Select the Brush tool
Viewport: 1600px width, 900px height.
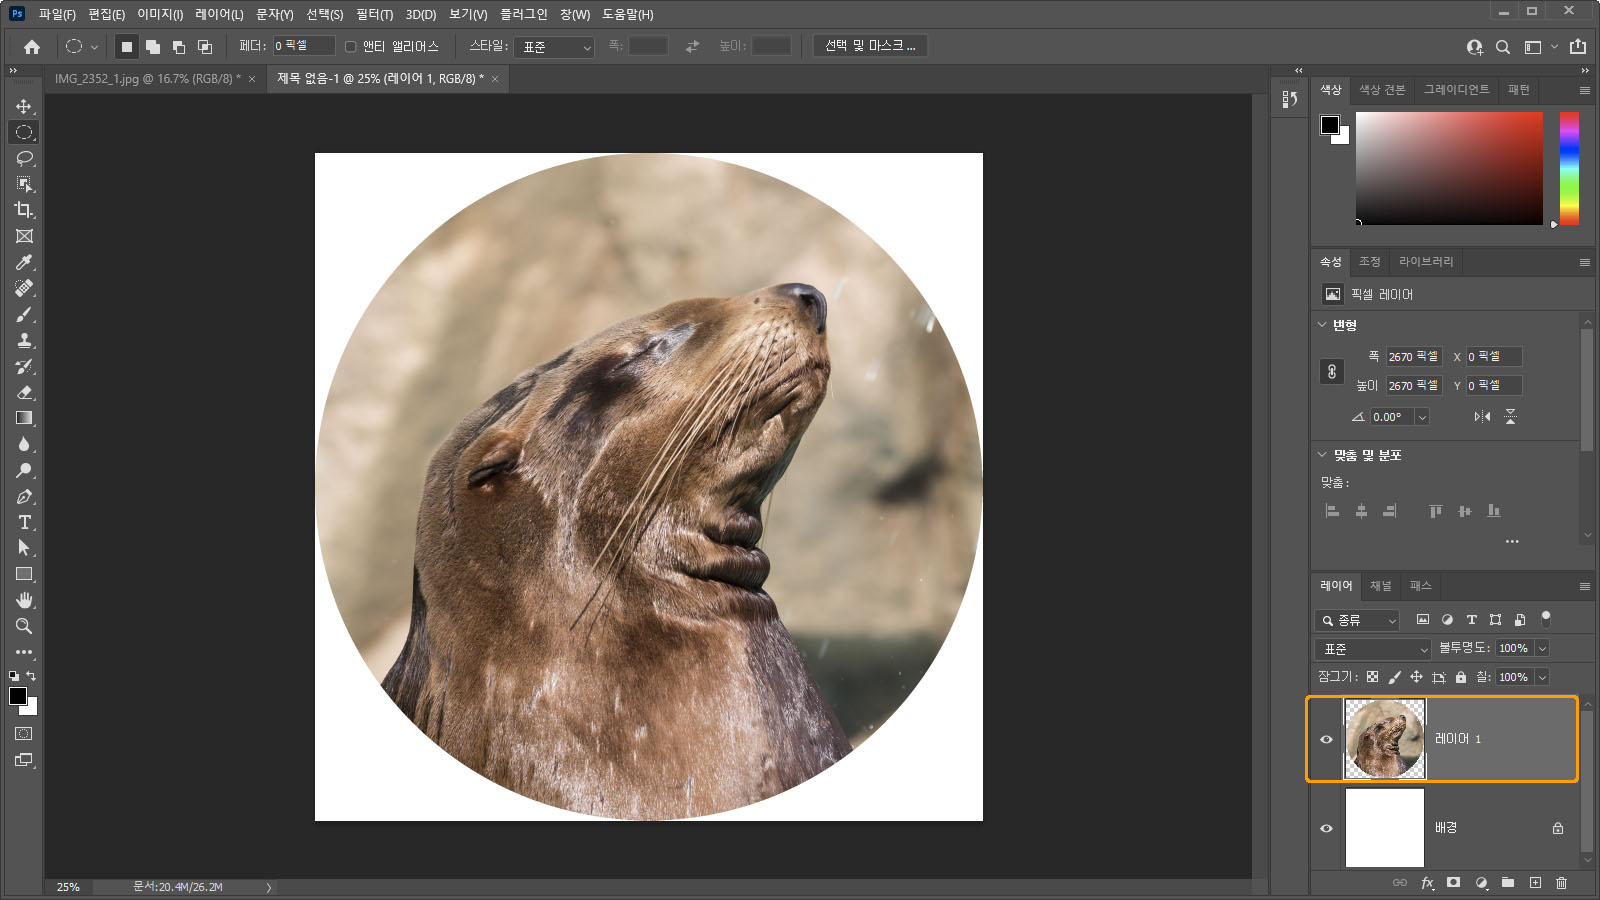24,315
